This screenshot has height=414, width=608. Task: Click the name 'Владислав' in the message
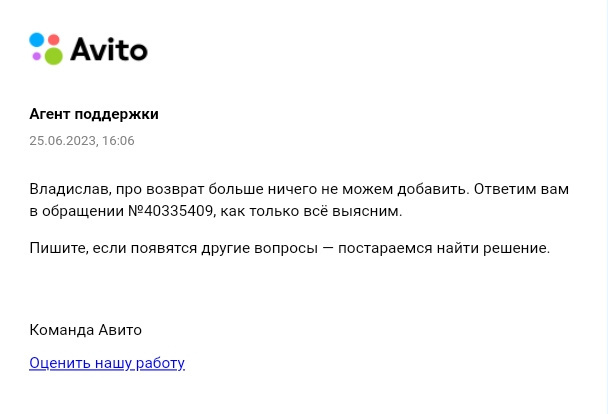[x=69, y=188]
